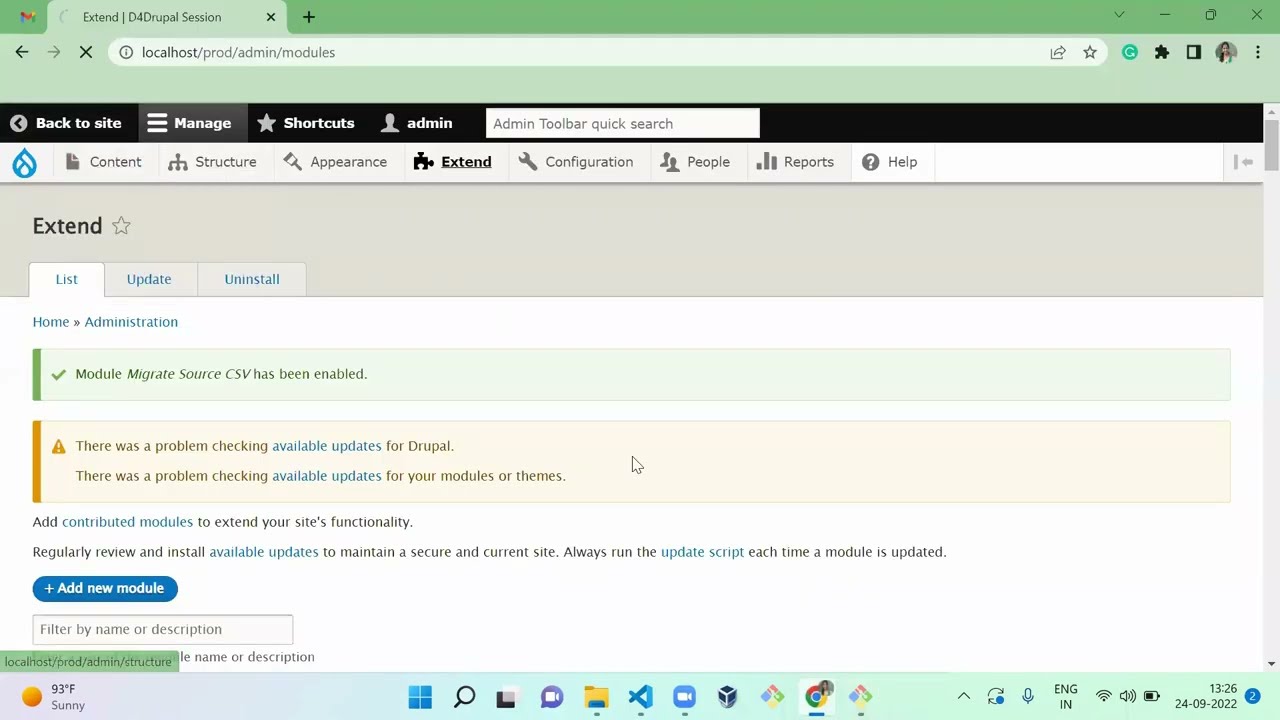Open the contributed modules link
The height and width of the screenshot is (720, 1280).
pos(127,522)
